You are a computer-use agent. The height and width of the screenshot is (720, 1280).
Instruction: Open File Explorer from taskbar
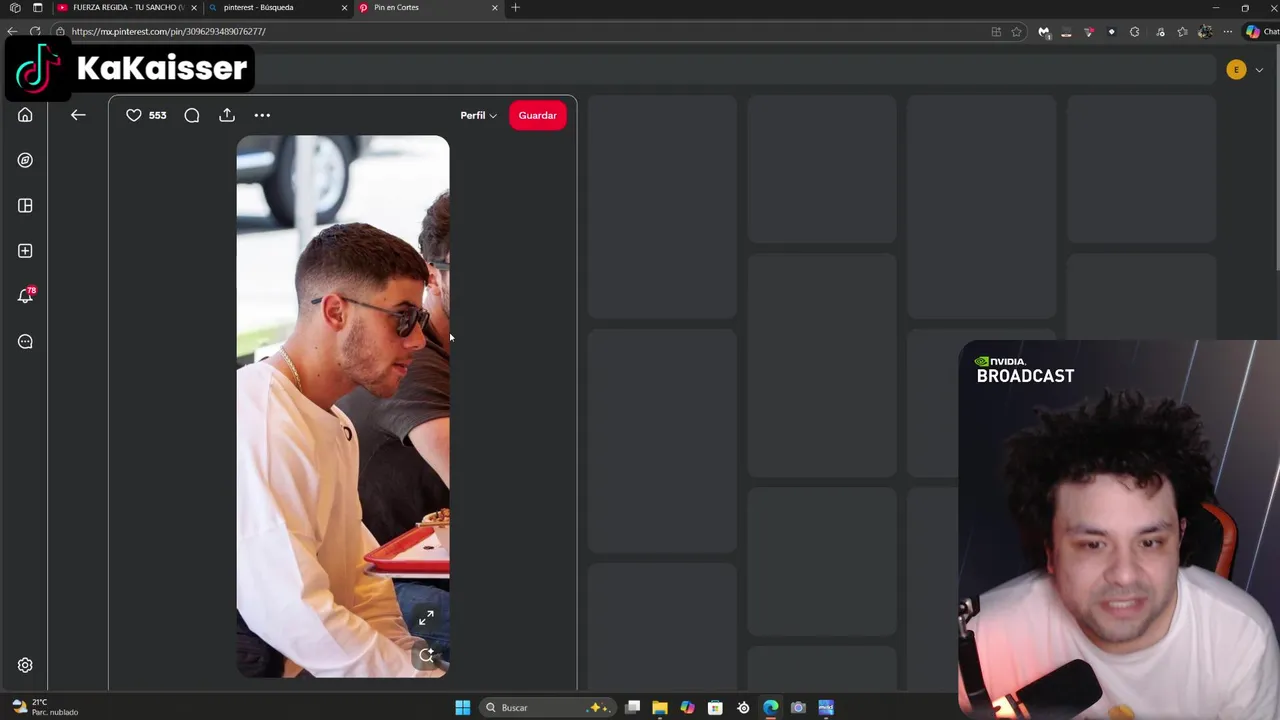pos(660,707)
